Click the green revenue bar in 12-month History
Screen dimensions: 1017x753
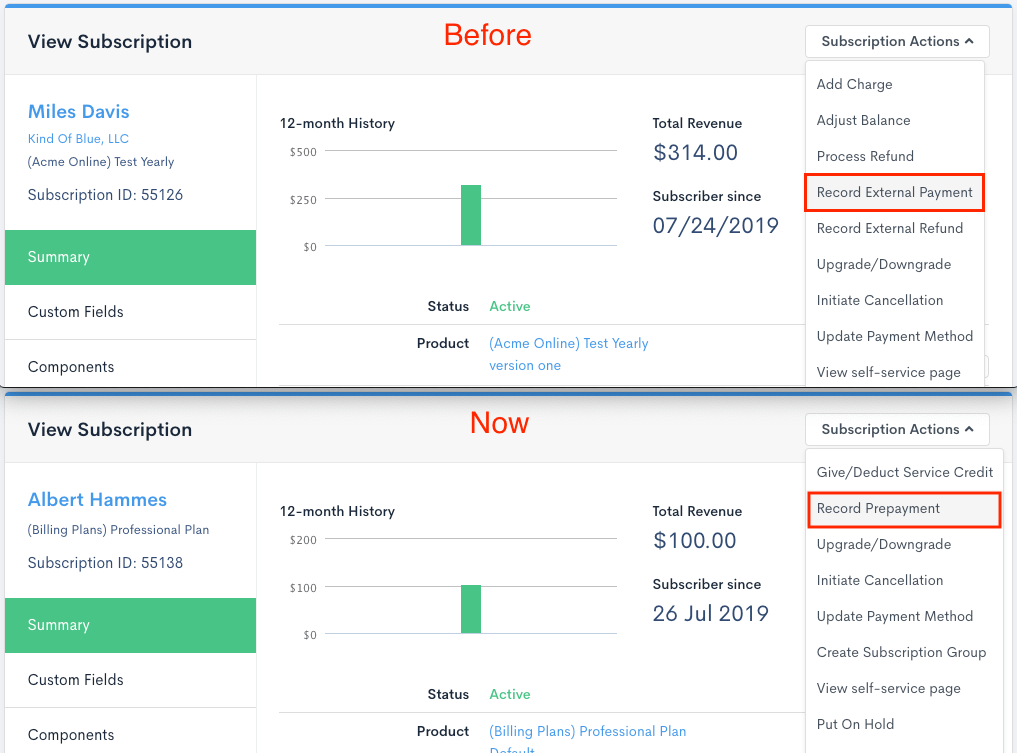(x=471, y=216)
